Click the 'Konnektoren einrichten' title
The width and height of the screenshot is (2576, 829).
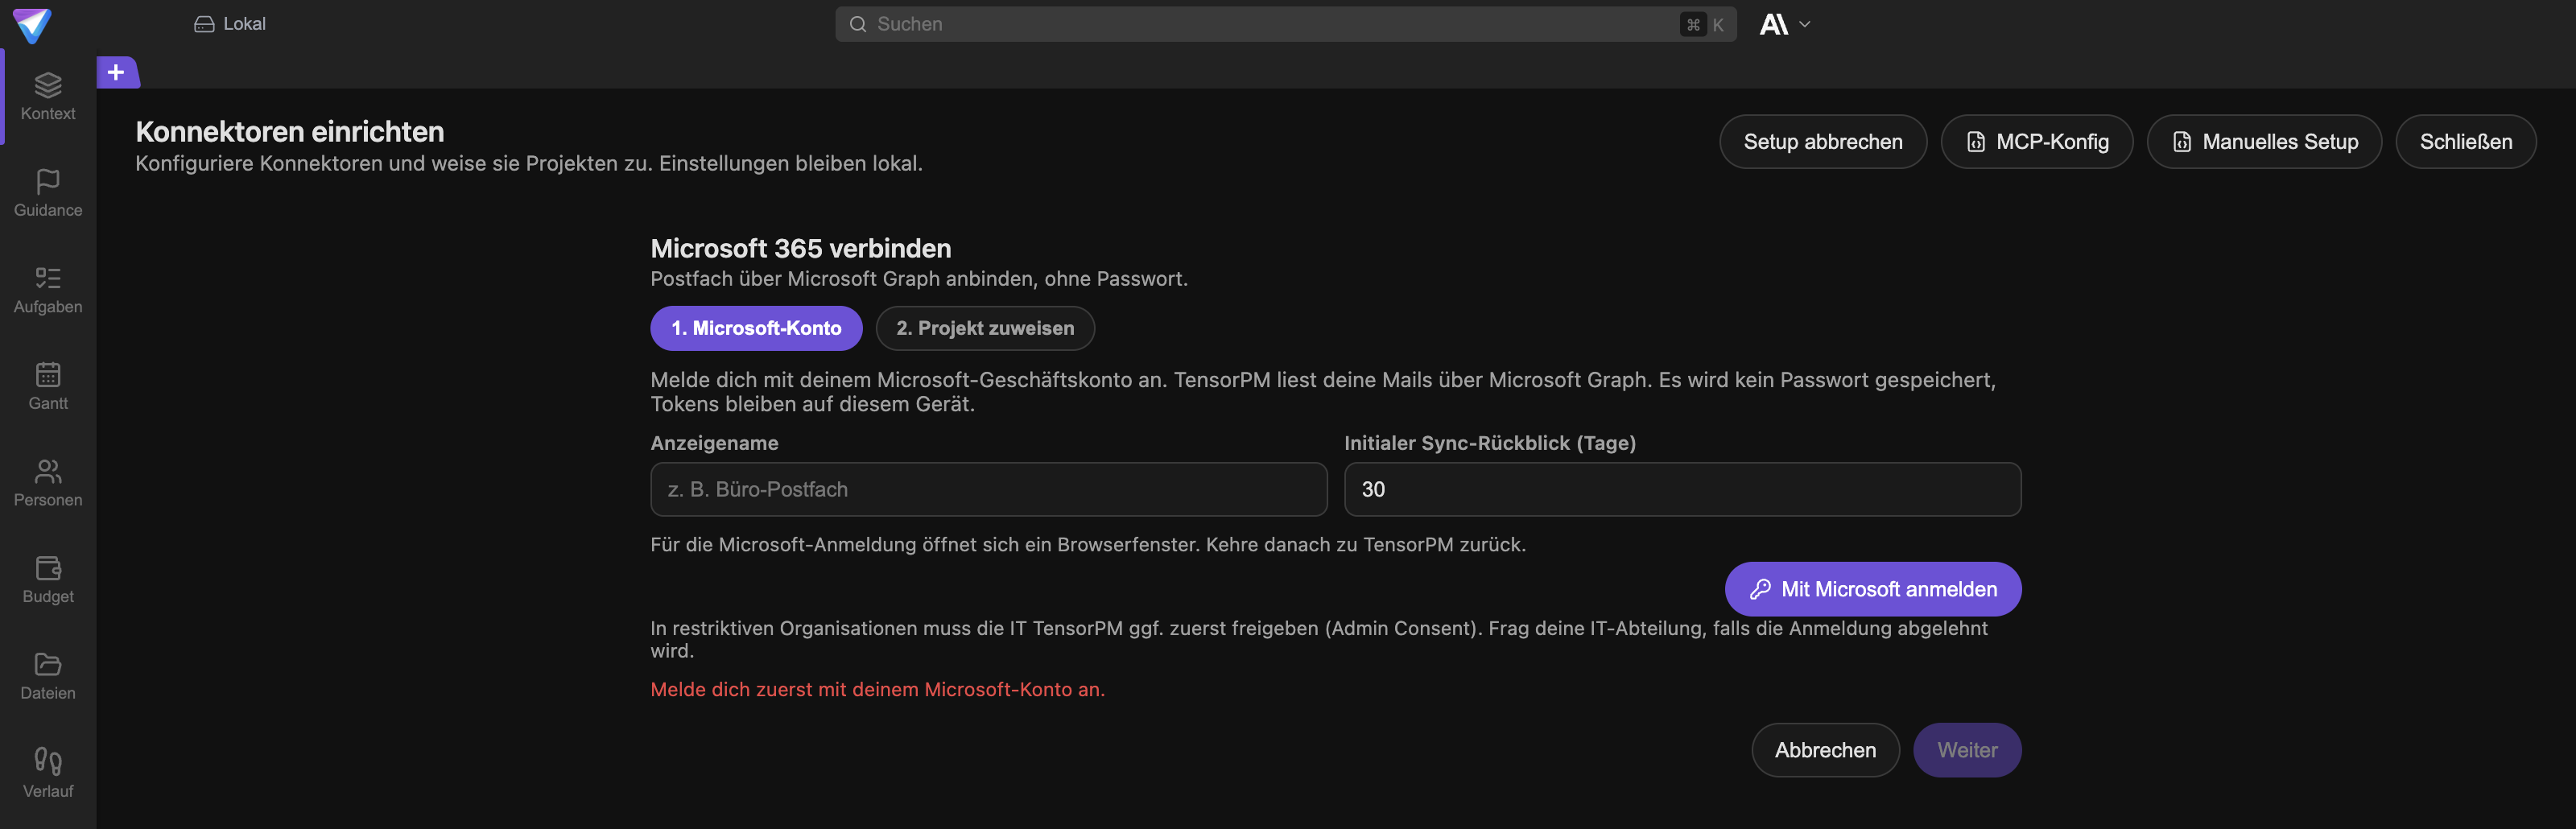tap(289, 131)
